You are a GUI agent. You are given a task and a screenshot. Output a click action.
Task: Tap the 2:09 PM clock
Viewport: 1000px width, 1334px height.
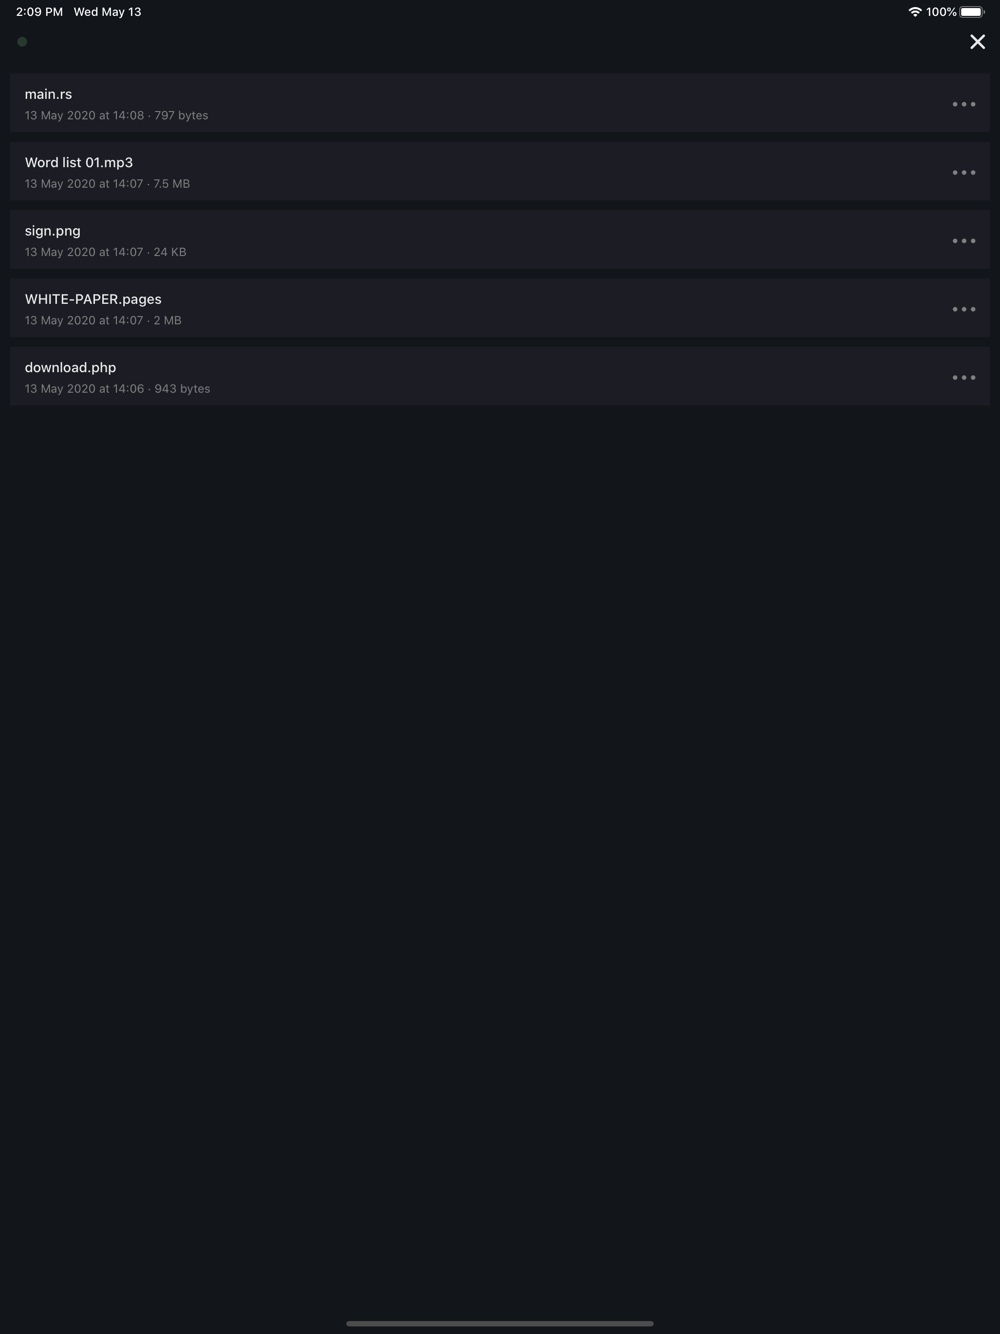point(39,12)
